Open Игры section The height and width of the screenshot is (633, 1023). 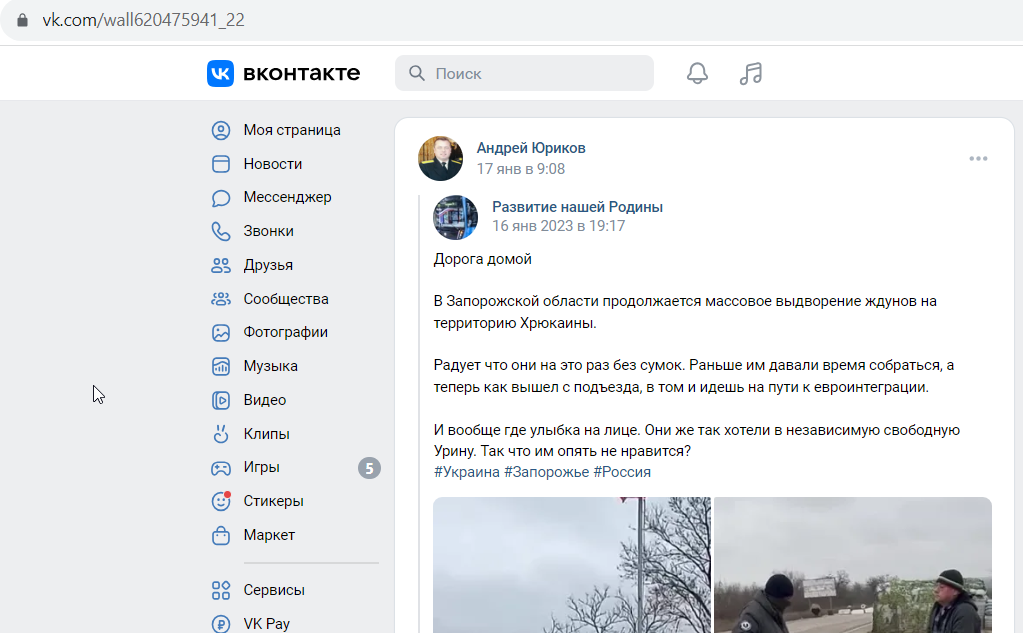262,467
